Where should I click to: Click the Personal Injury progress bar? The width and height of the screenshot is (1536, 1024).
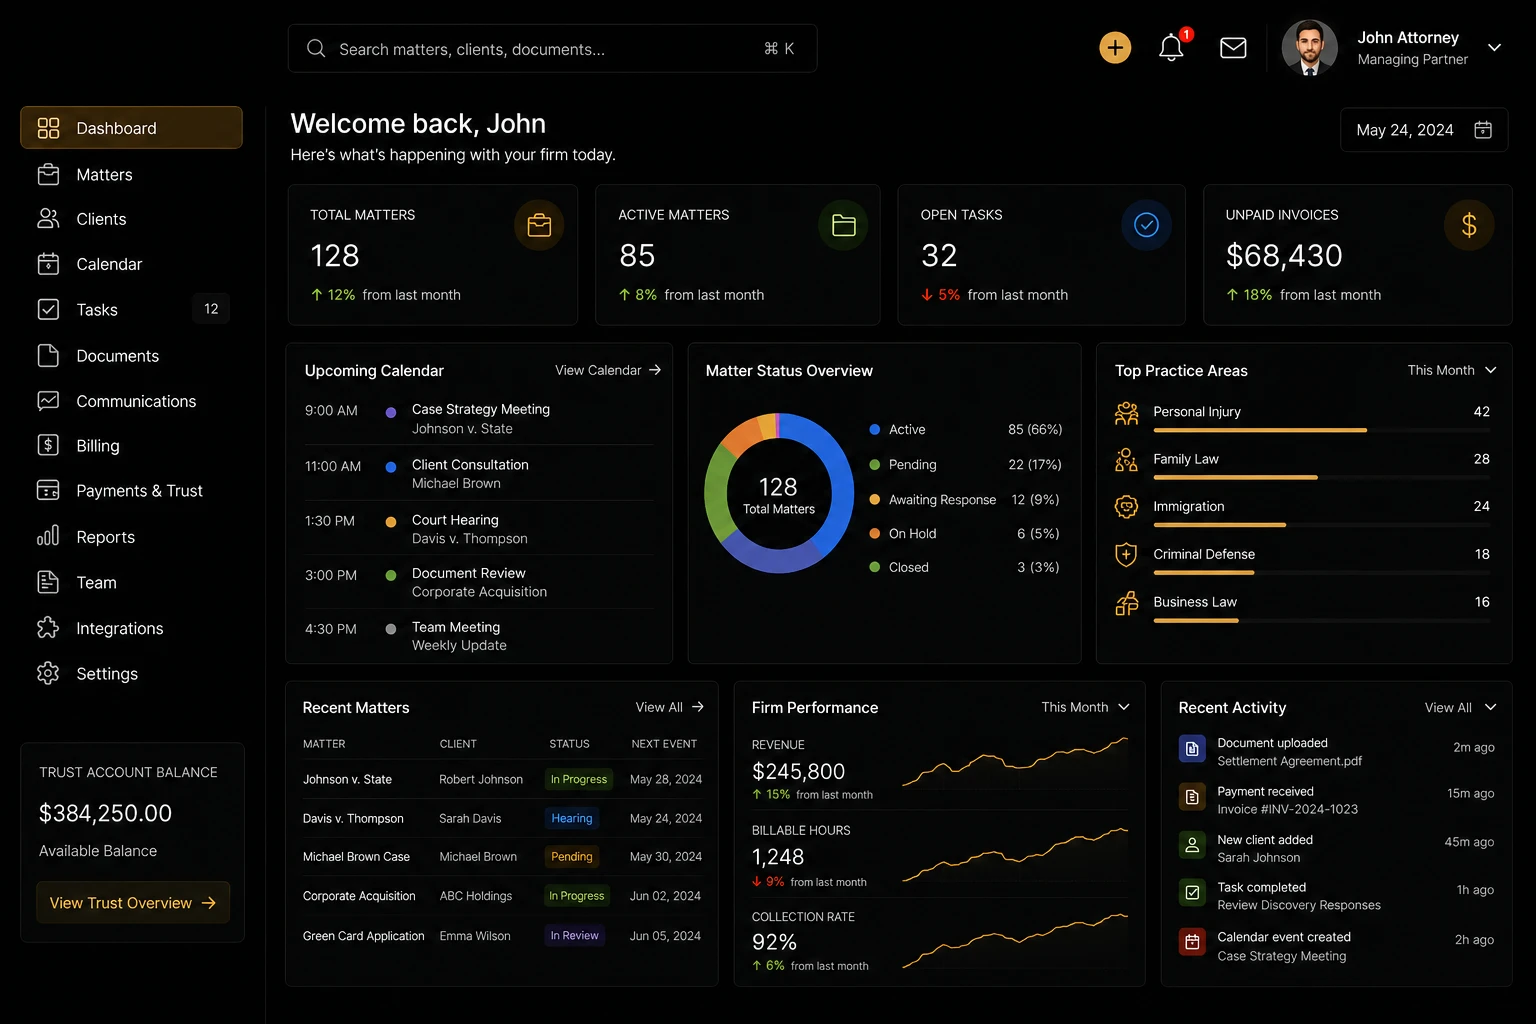pyautogui.click(x=1321, y=430)
